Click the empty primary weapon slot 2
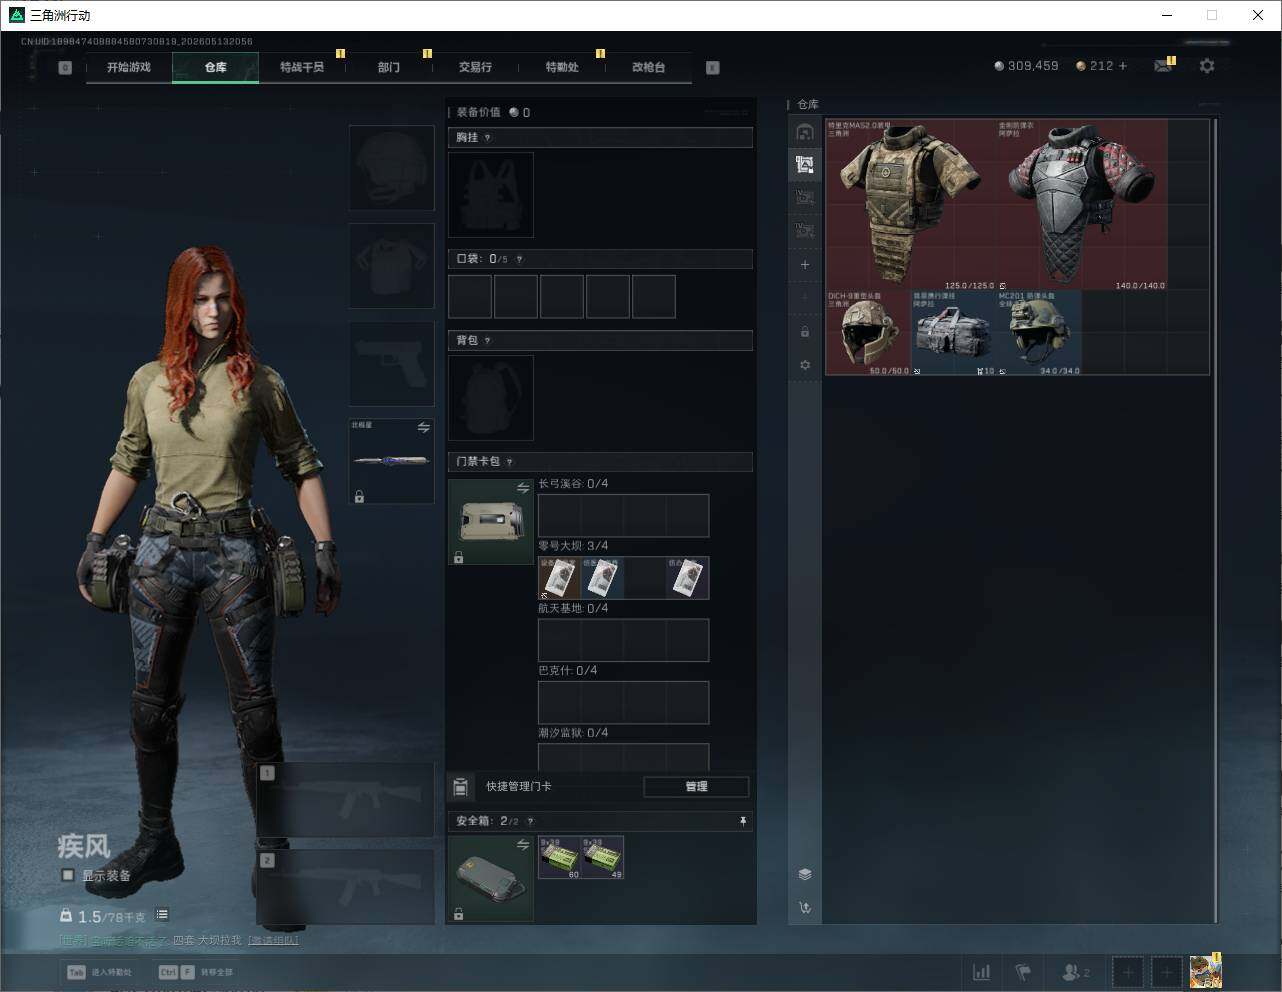Image resolution: width=1282 pixels, height=992 pixels. [346, 888]
